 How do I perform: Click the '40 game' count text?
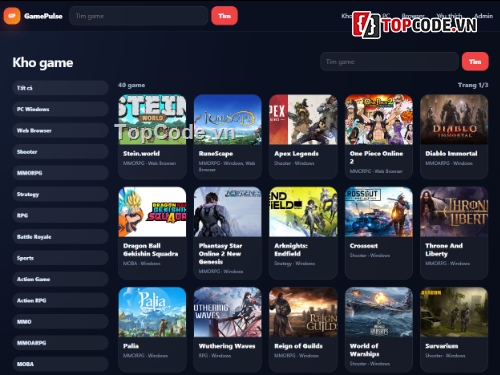(131, 85)
